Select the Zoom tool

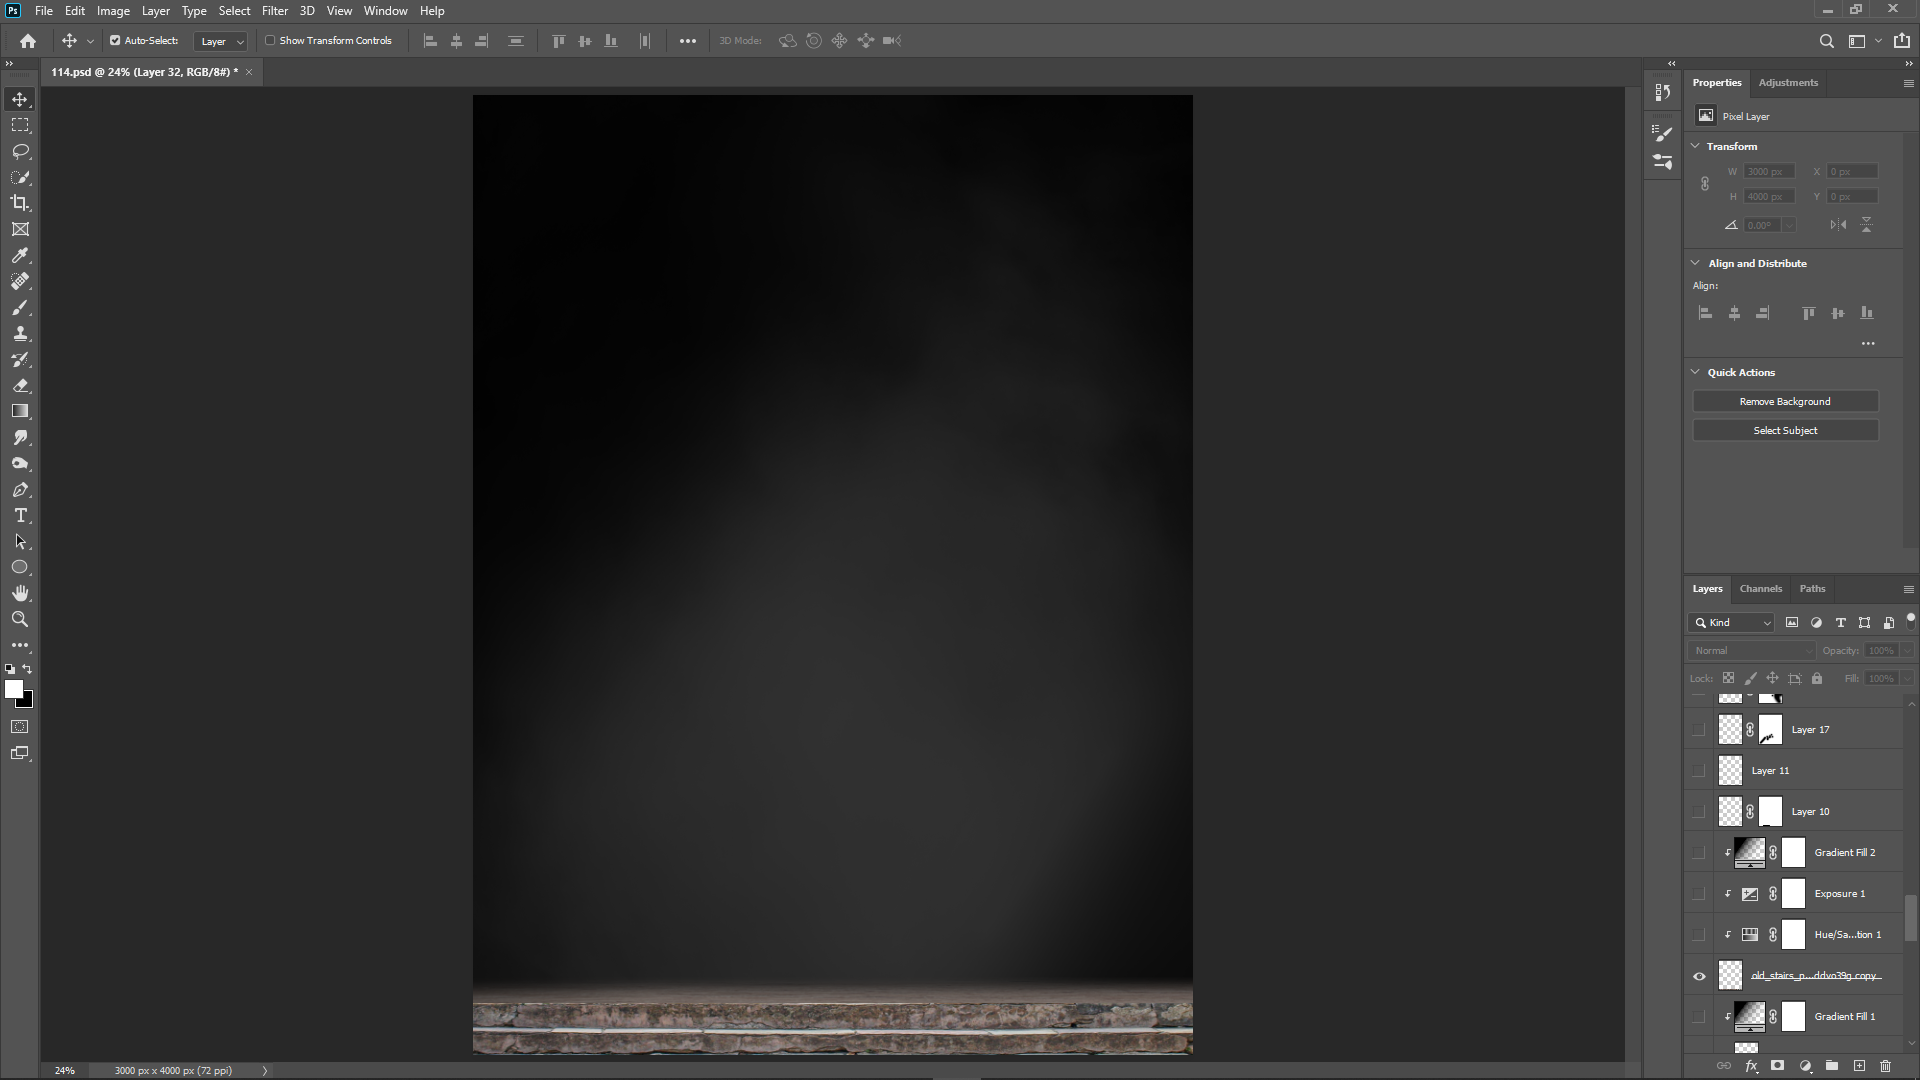coord(20,619)
